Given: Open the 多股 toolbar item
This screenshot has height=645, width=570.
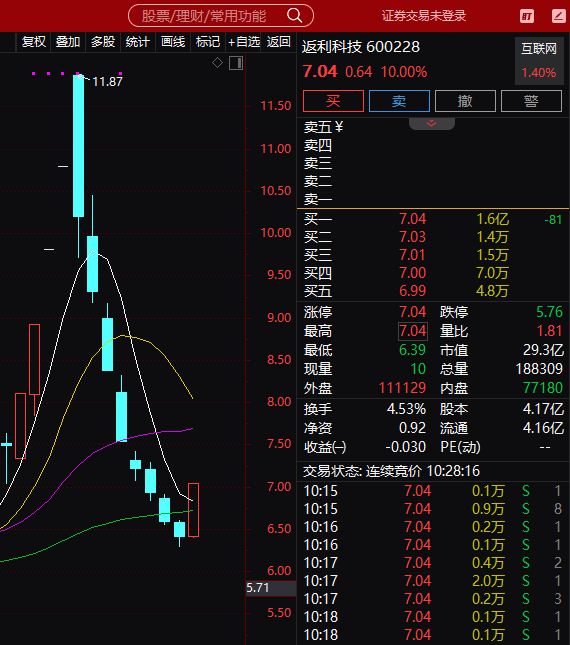Looking at the screenshot, I should [x=103, y=42].
